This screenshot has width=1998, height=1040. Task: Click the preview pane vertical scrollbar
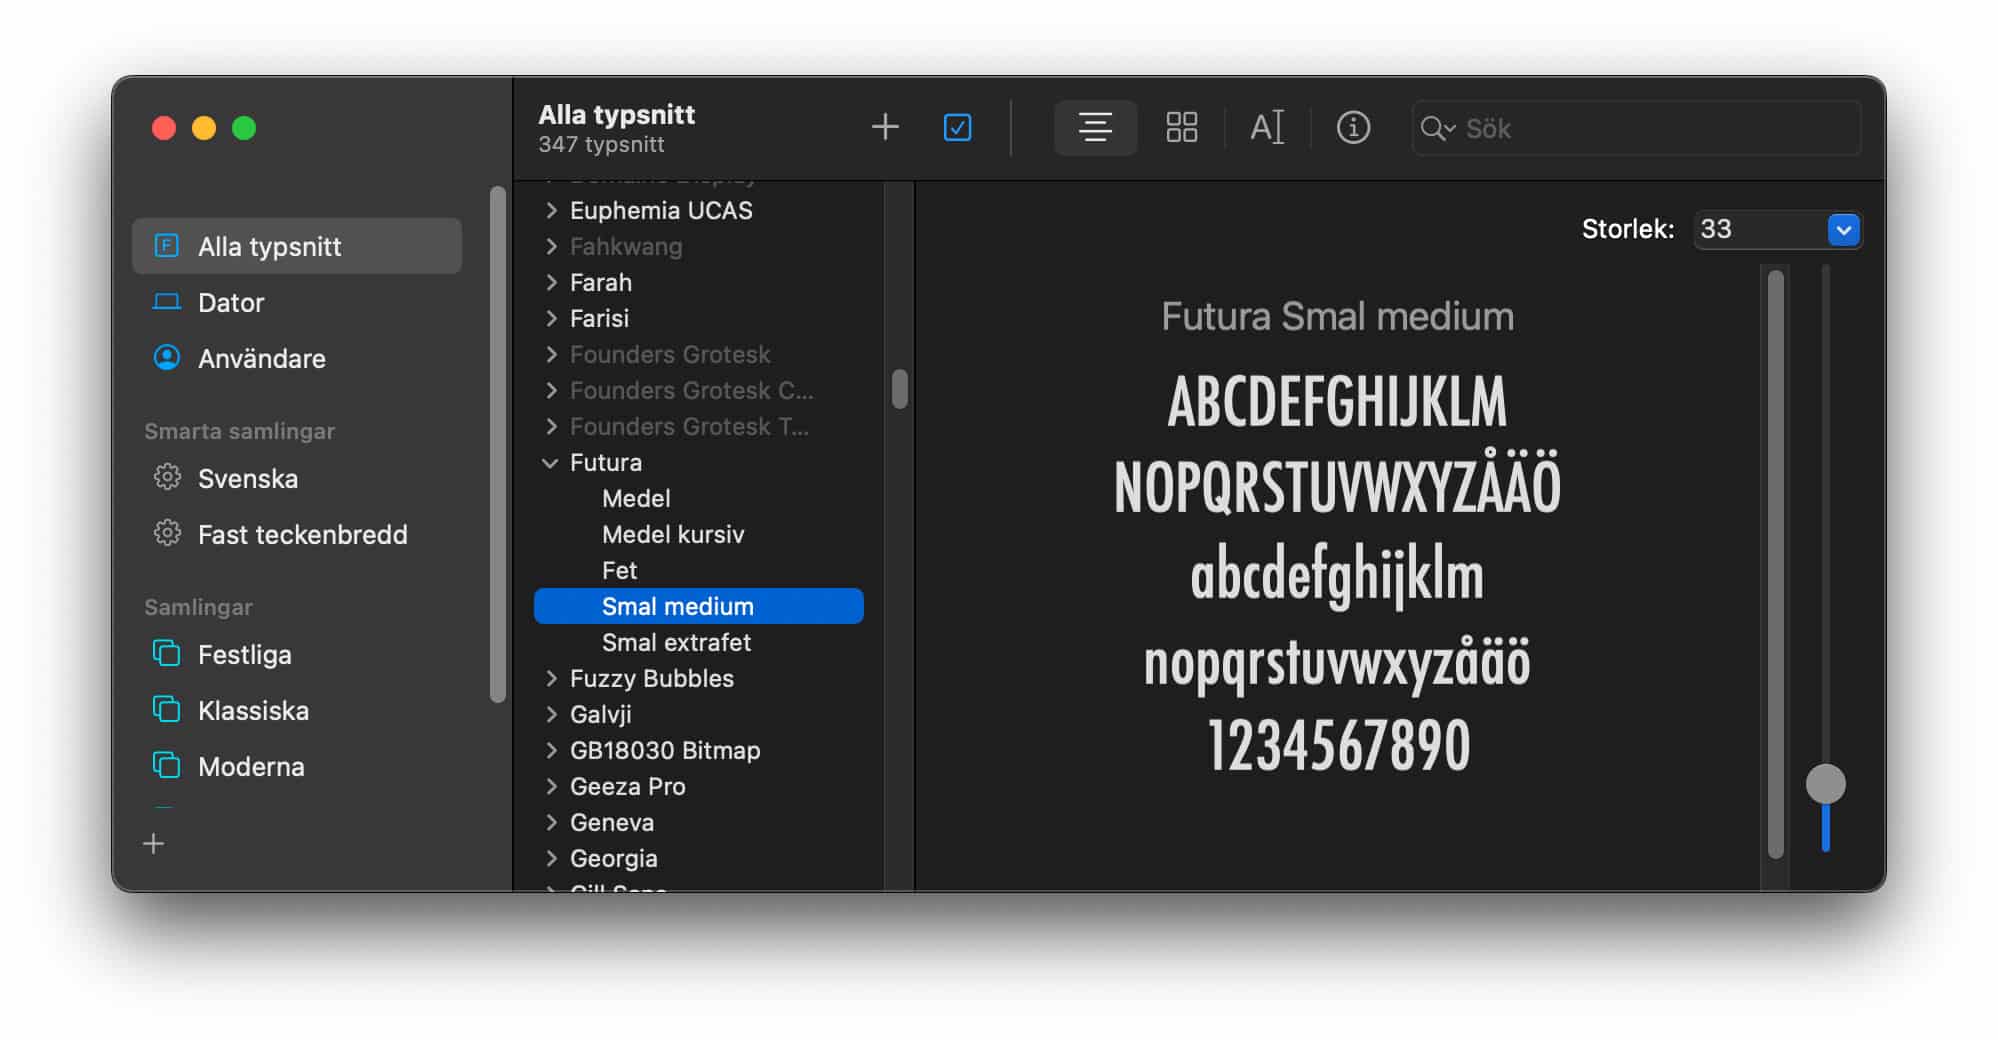[1776, 563]
